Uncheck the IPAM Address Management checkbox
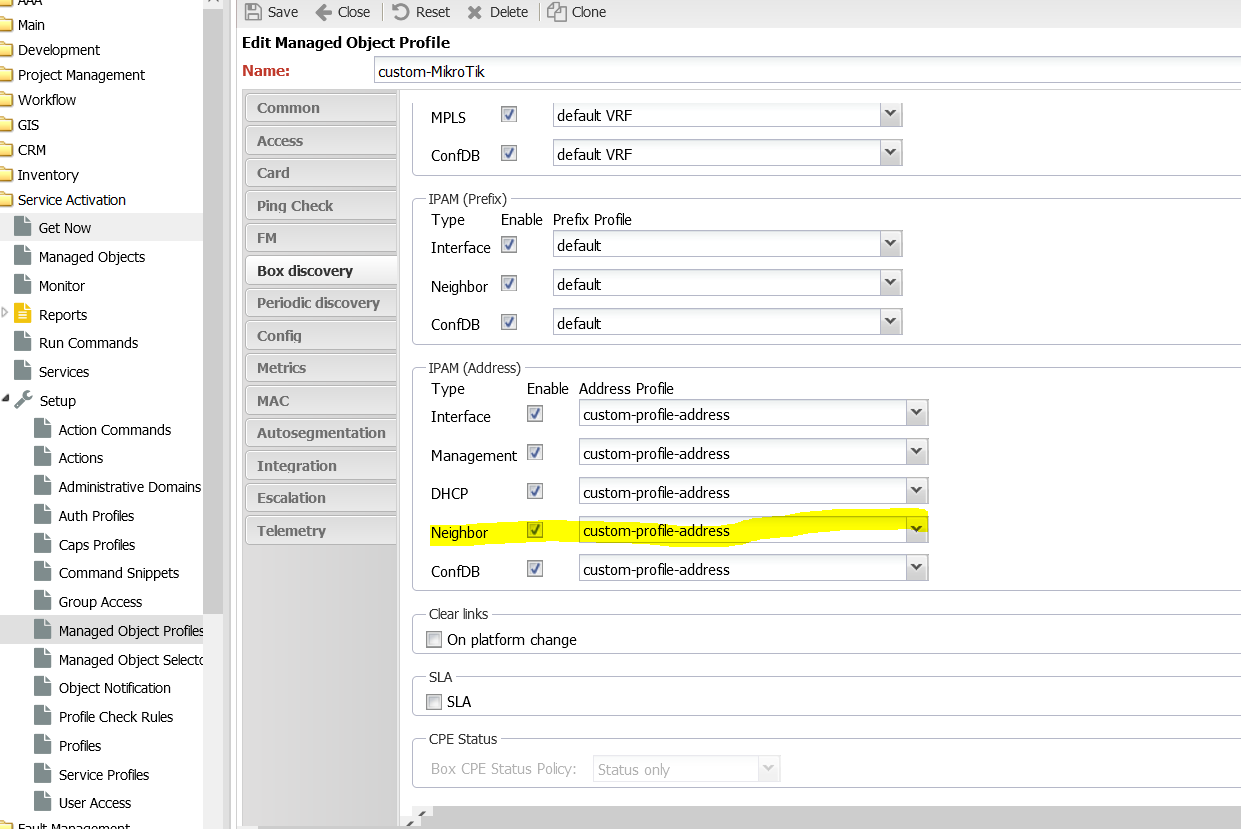This screenshot has width=1241, height=829. tap(535, 452)
